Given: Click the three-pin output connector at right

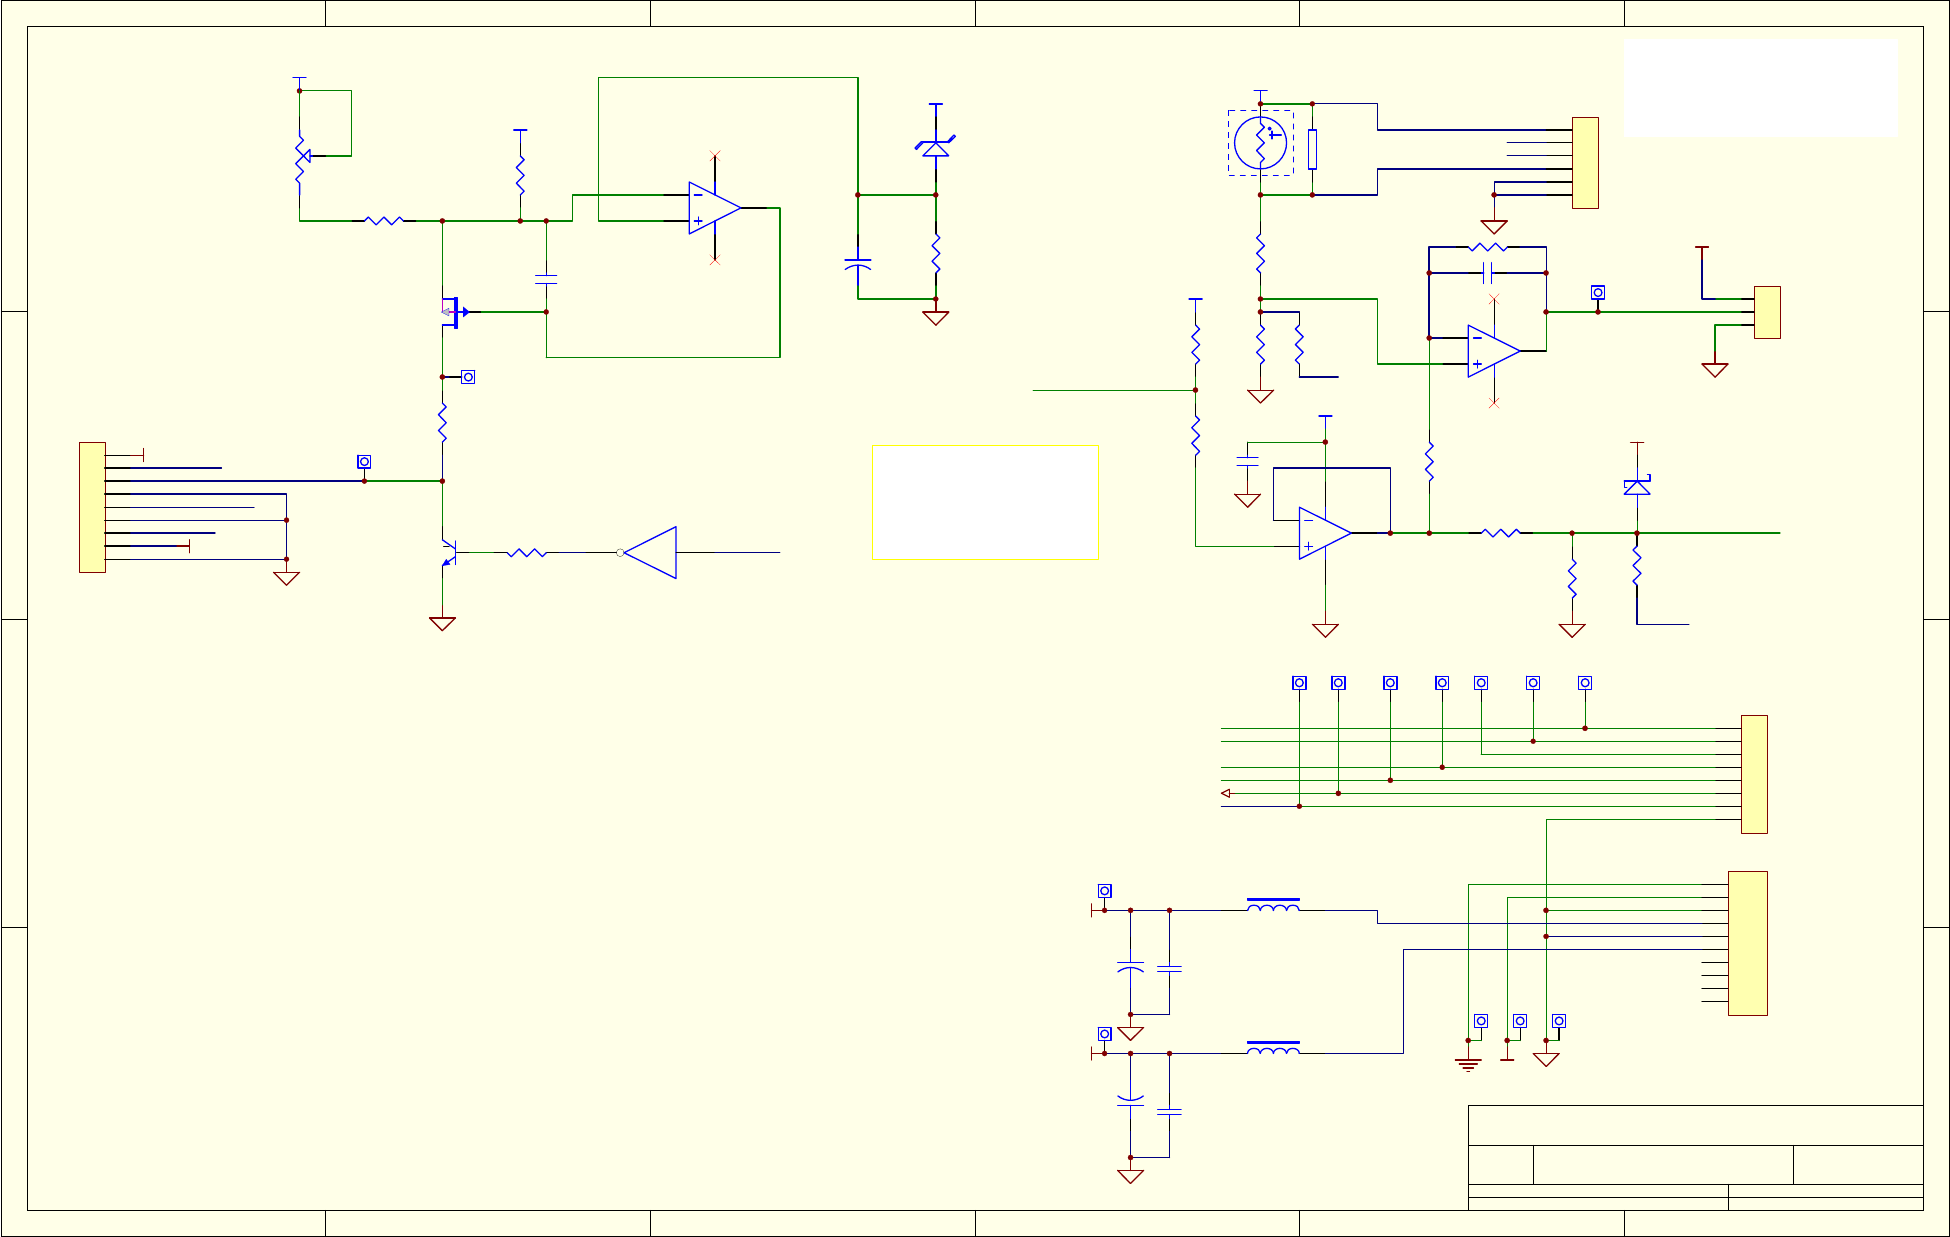Looking at the screenshot, I should [x=1767, y=312].
